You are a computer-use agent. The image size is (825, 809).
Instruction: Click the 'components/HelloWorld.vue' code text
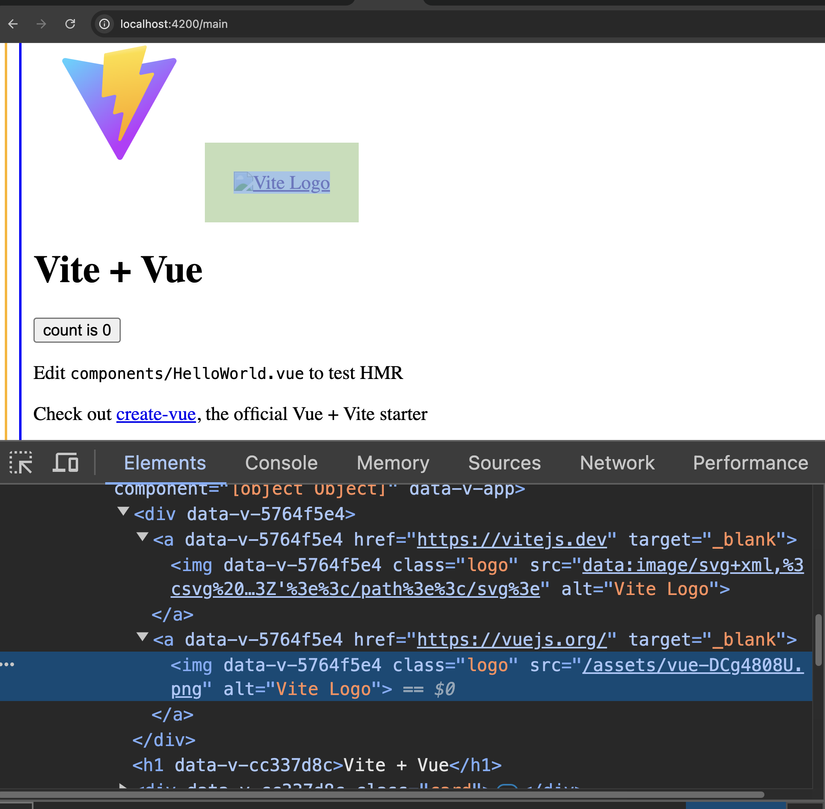coord(187,373)
